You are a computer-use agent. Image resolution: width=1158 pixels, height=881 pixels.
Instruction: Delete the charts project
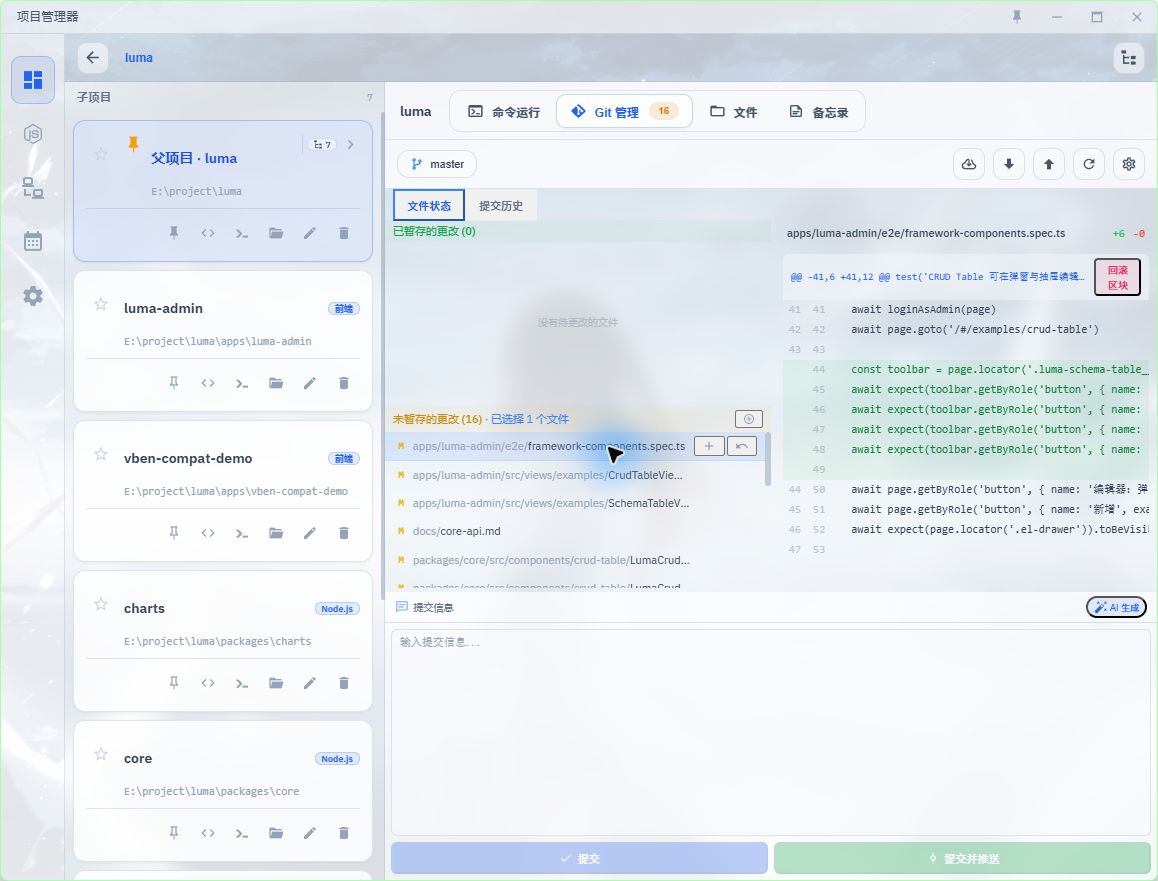pos(343,682)
